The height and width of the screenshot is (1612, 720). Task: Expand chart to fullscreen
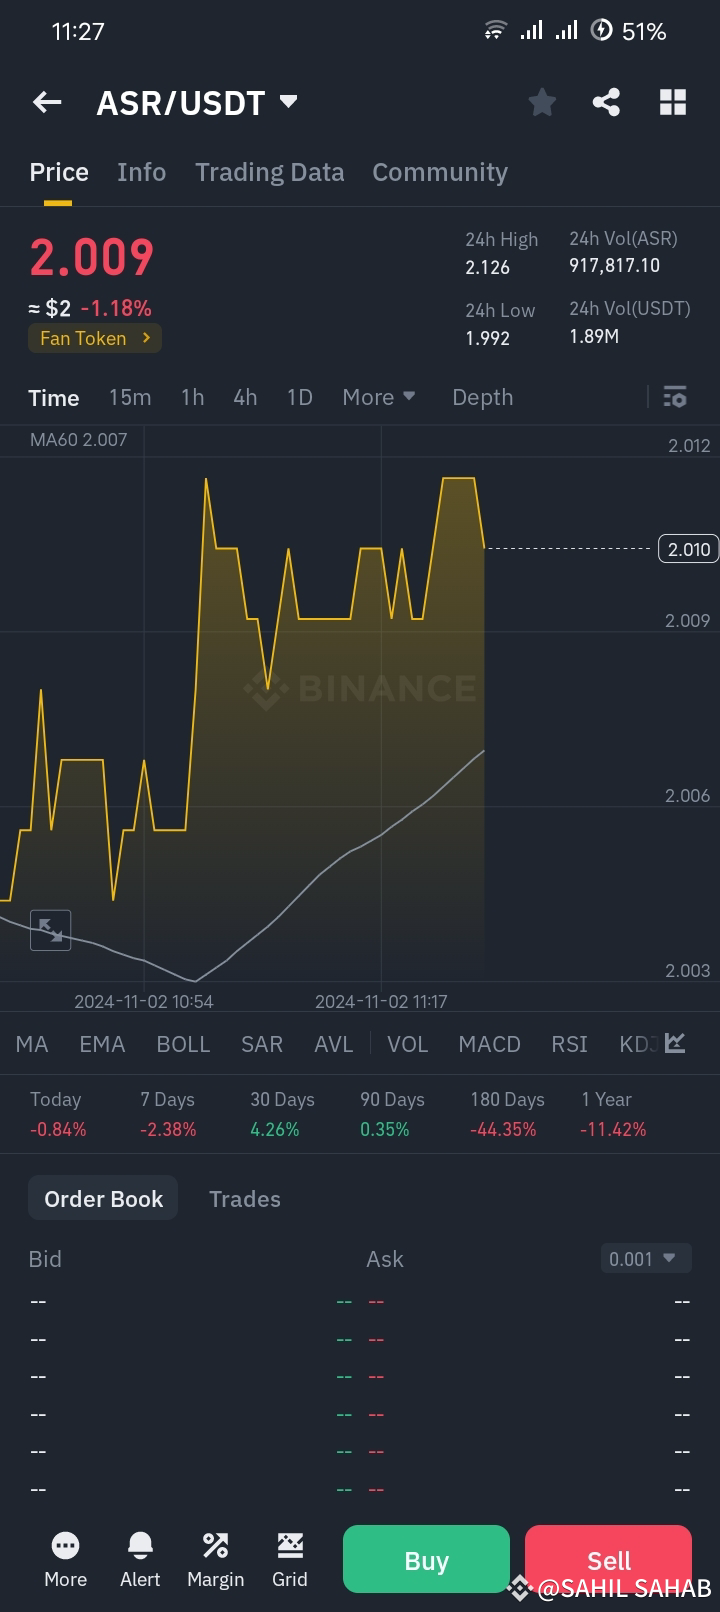coord(51,930)
